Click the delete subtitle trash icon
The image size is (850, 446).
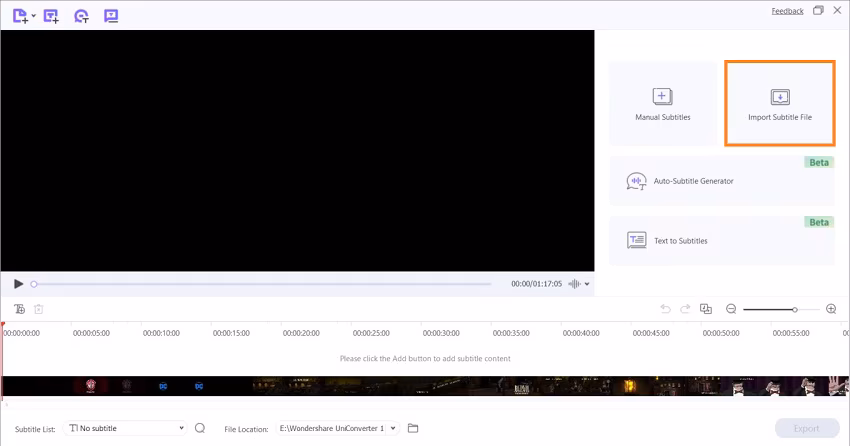point(38,309)
